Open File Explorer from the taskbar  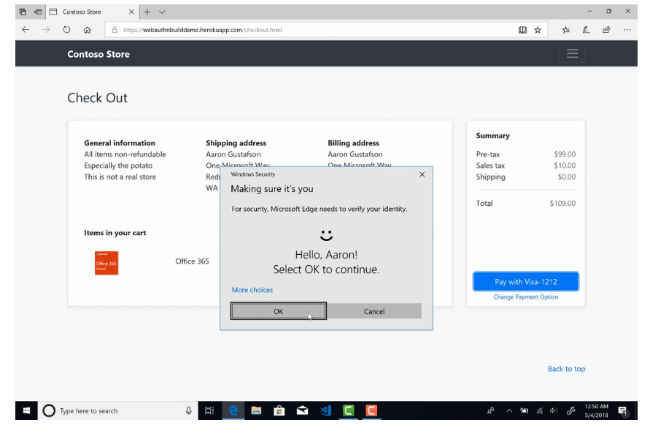point(256,411)
